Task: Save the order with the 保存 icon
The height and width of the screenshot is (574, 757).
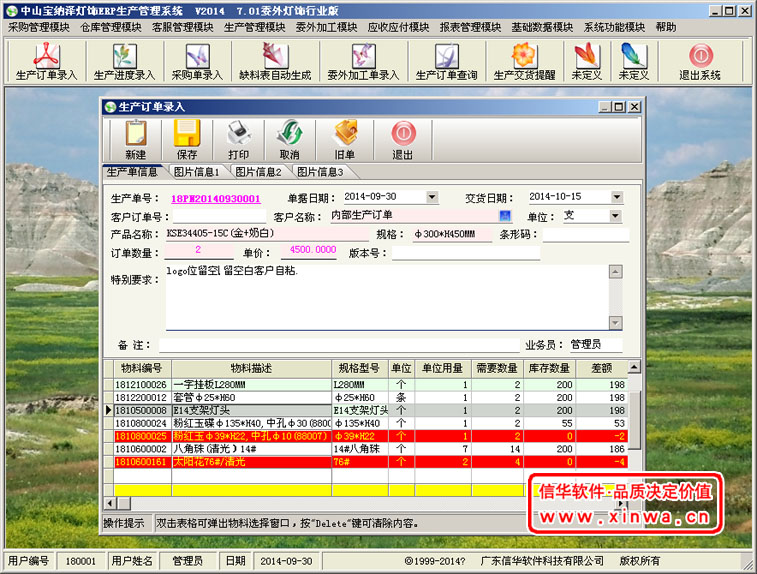Action: (x=187, y=140)
